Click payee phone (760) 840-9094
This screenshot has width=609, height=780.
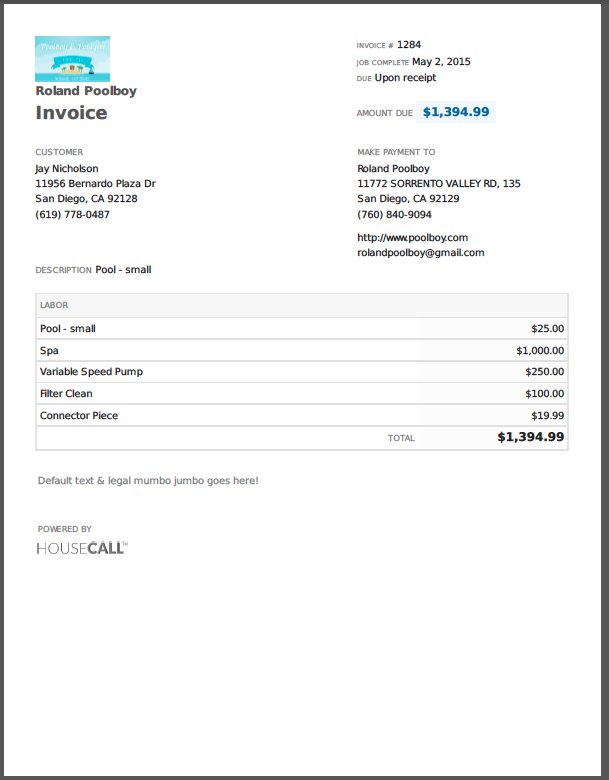tap(394, 214)
